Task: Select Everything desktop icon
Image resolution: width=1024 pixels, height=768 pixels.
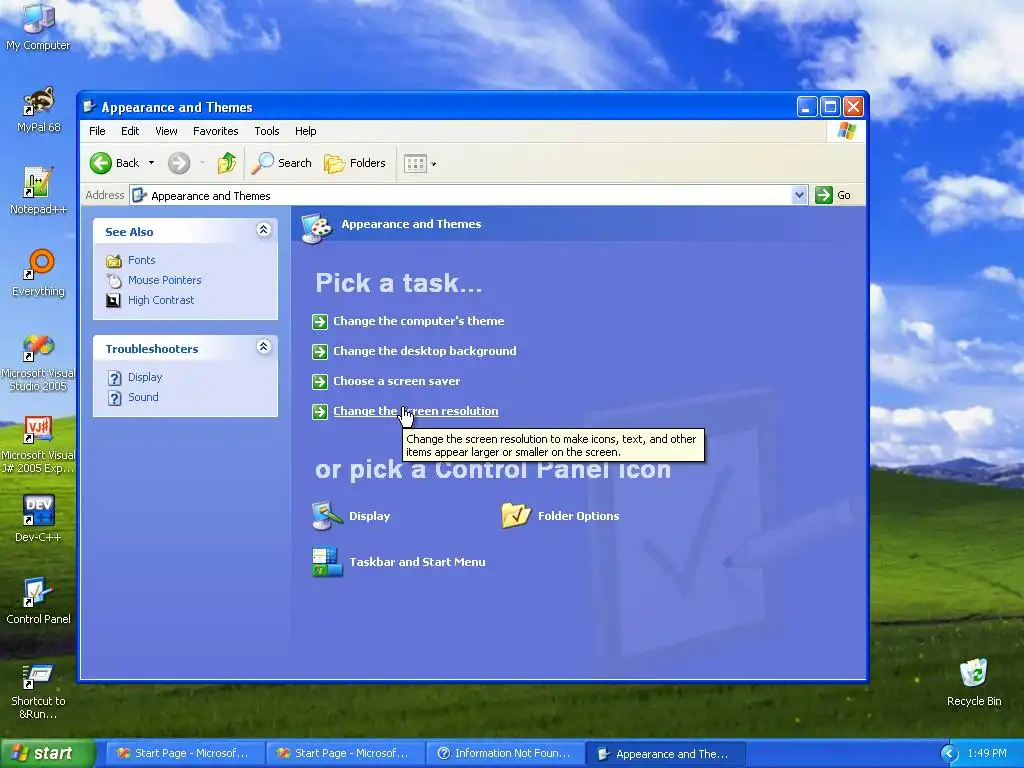Action: (39, 273)
